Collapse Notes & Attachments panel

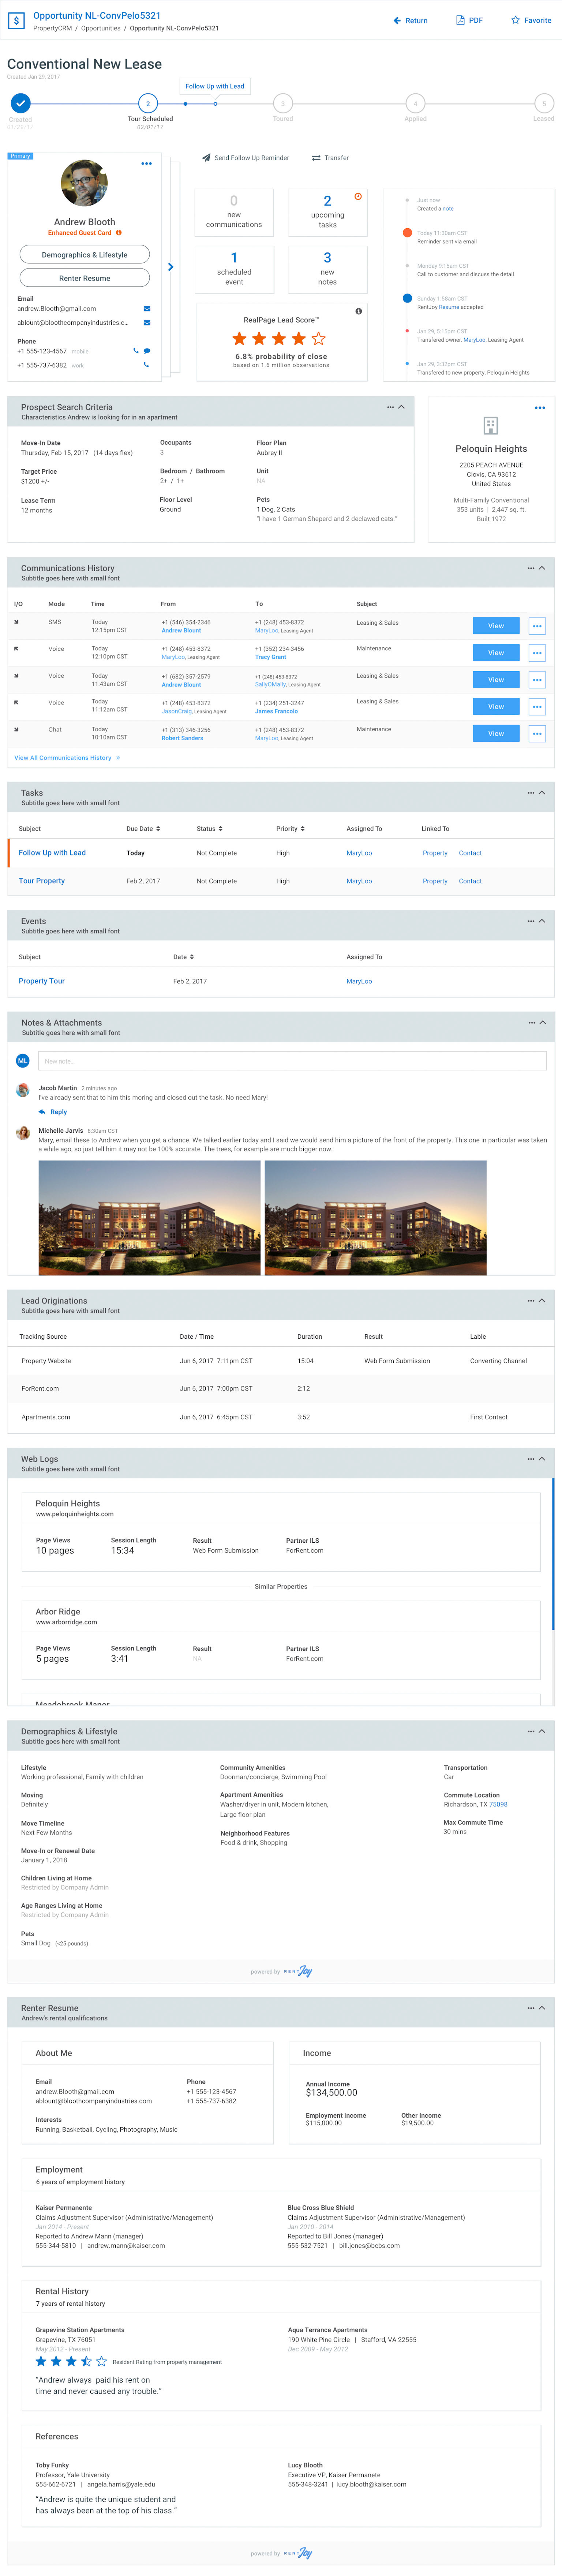point(543,1023)
